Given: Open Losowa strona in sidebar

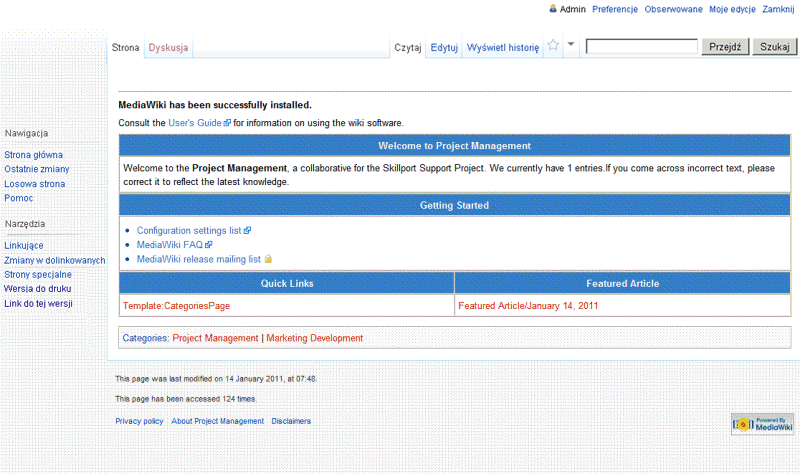Looking at the screenshot, I should point(35,184).
